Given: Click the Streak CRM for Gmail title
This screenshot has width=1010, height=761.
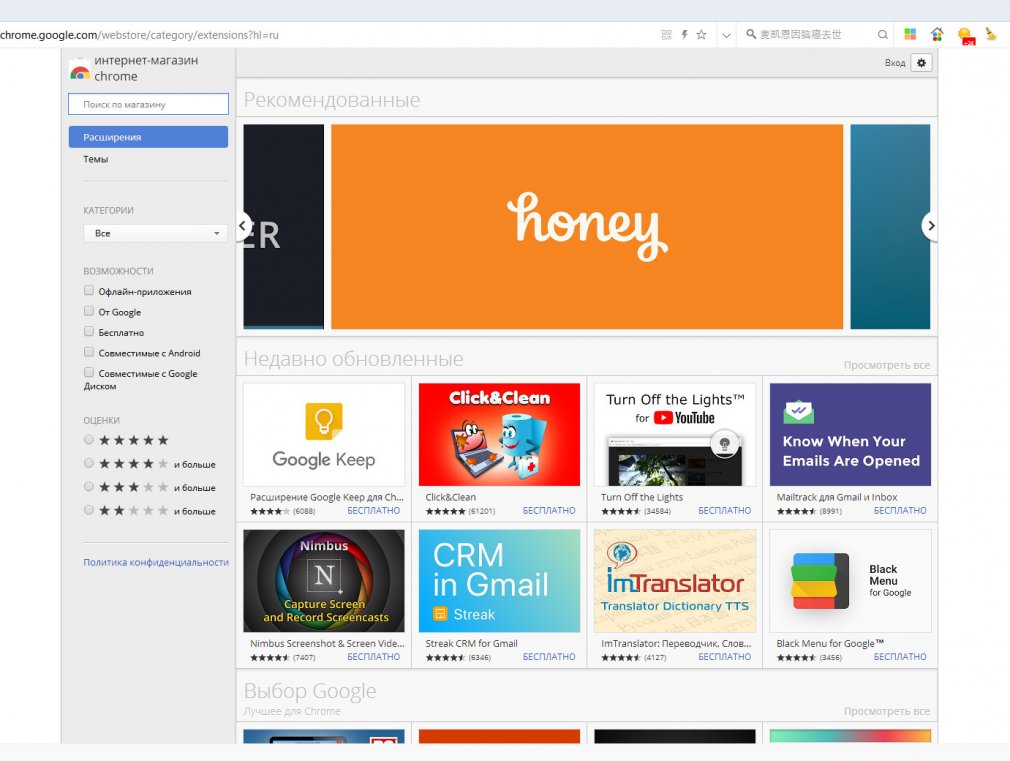Looking at the screenshot, I should 472,644.
